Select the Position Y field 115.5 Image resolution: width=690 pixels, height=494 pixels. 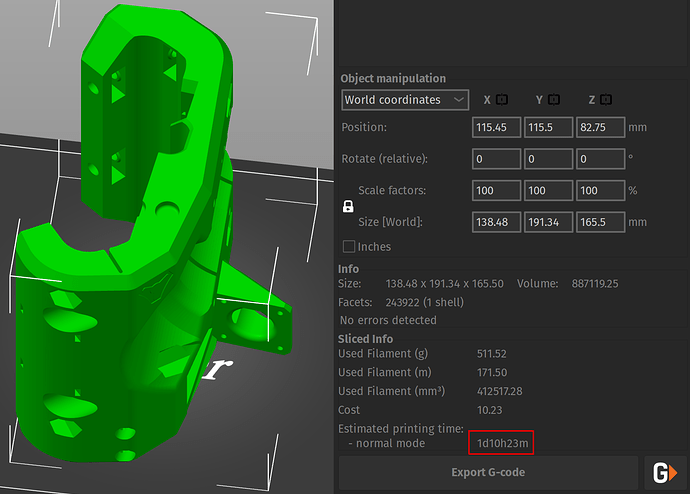[x=548, y=128]
